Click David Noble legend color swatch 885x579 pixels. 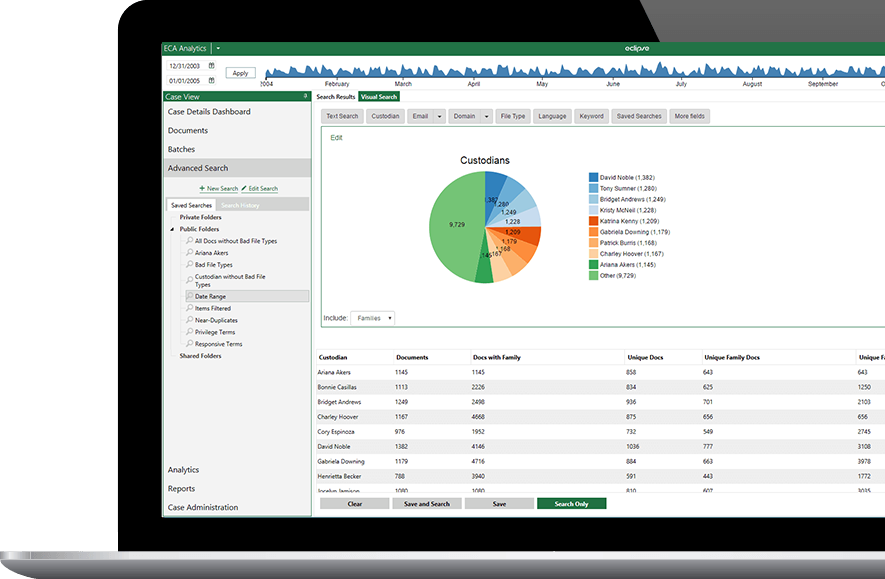tap(593, 177)
